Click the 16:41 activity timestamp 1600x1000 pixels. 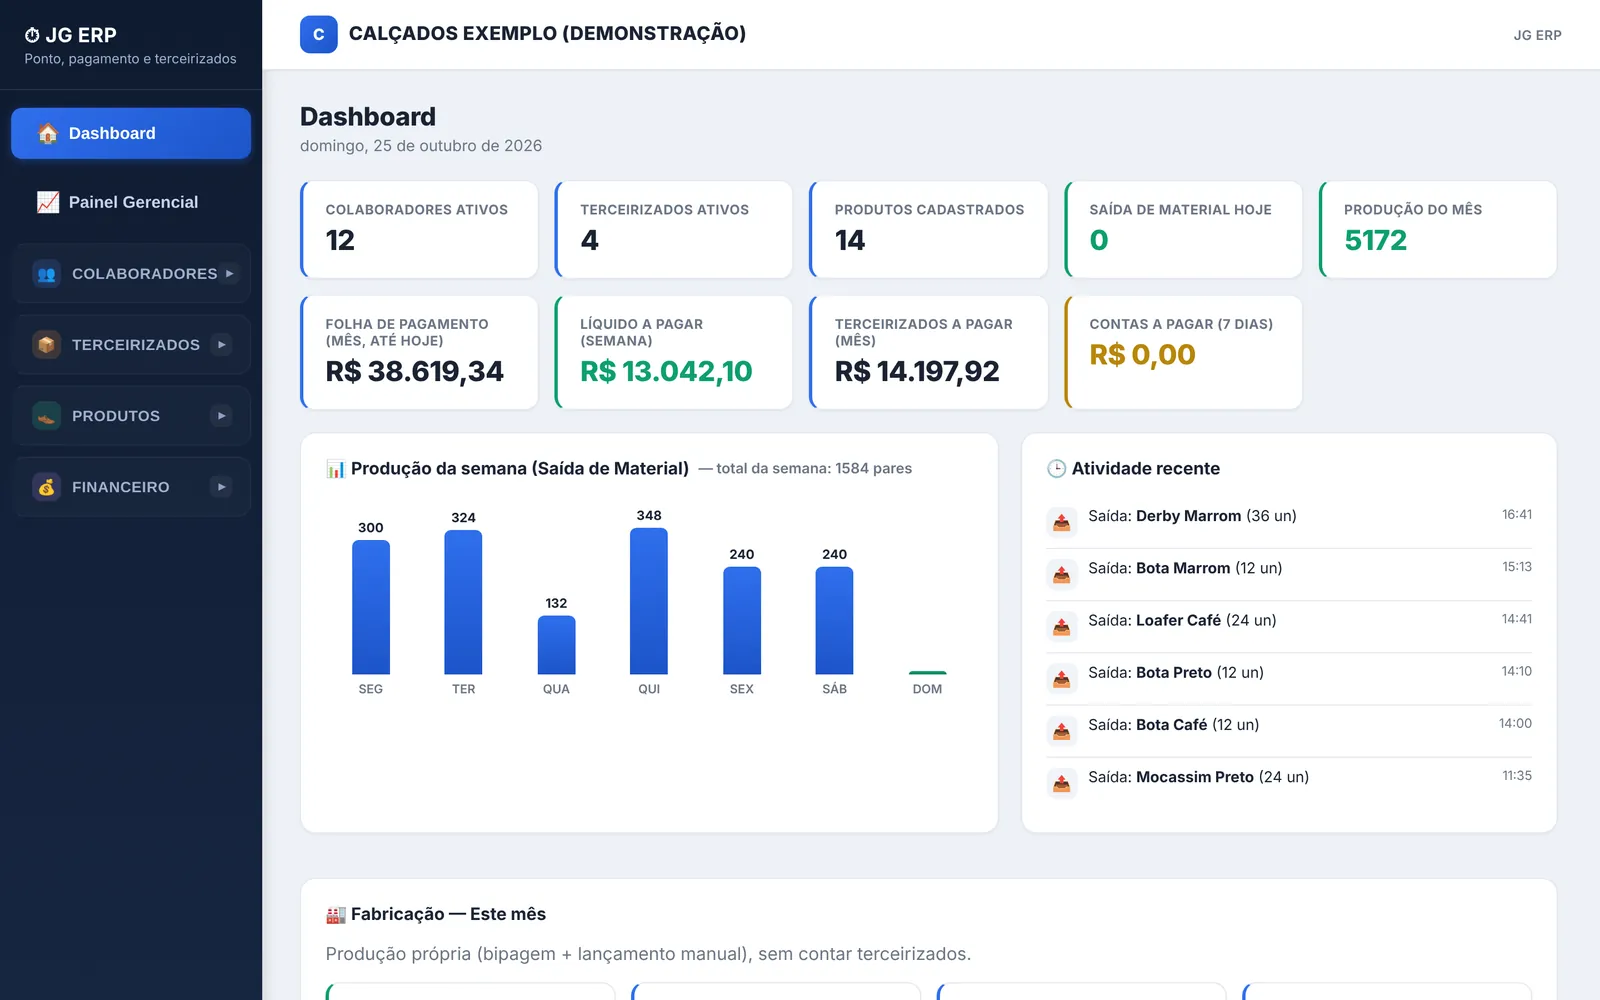1517,515
